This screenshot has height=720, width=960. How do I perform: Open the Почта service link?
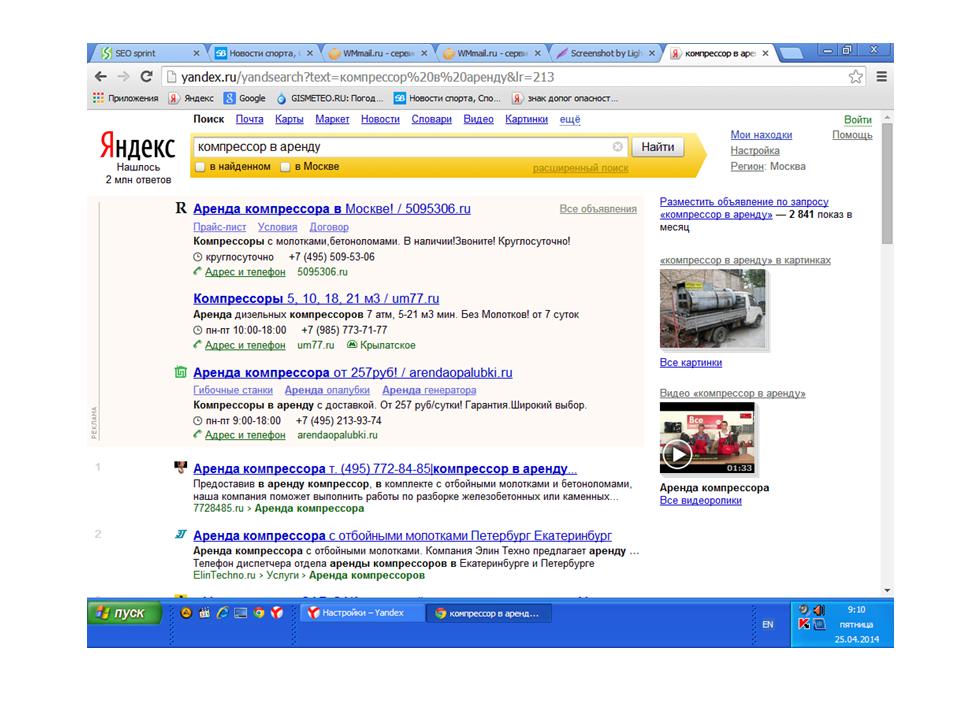click(x=250, y=119)
